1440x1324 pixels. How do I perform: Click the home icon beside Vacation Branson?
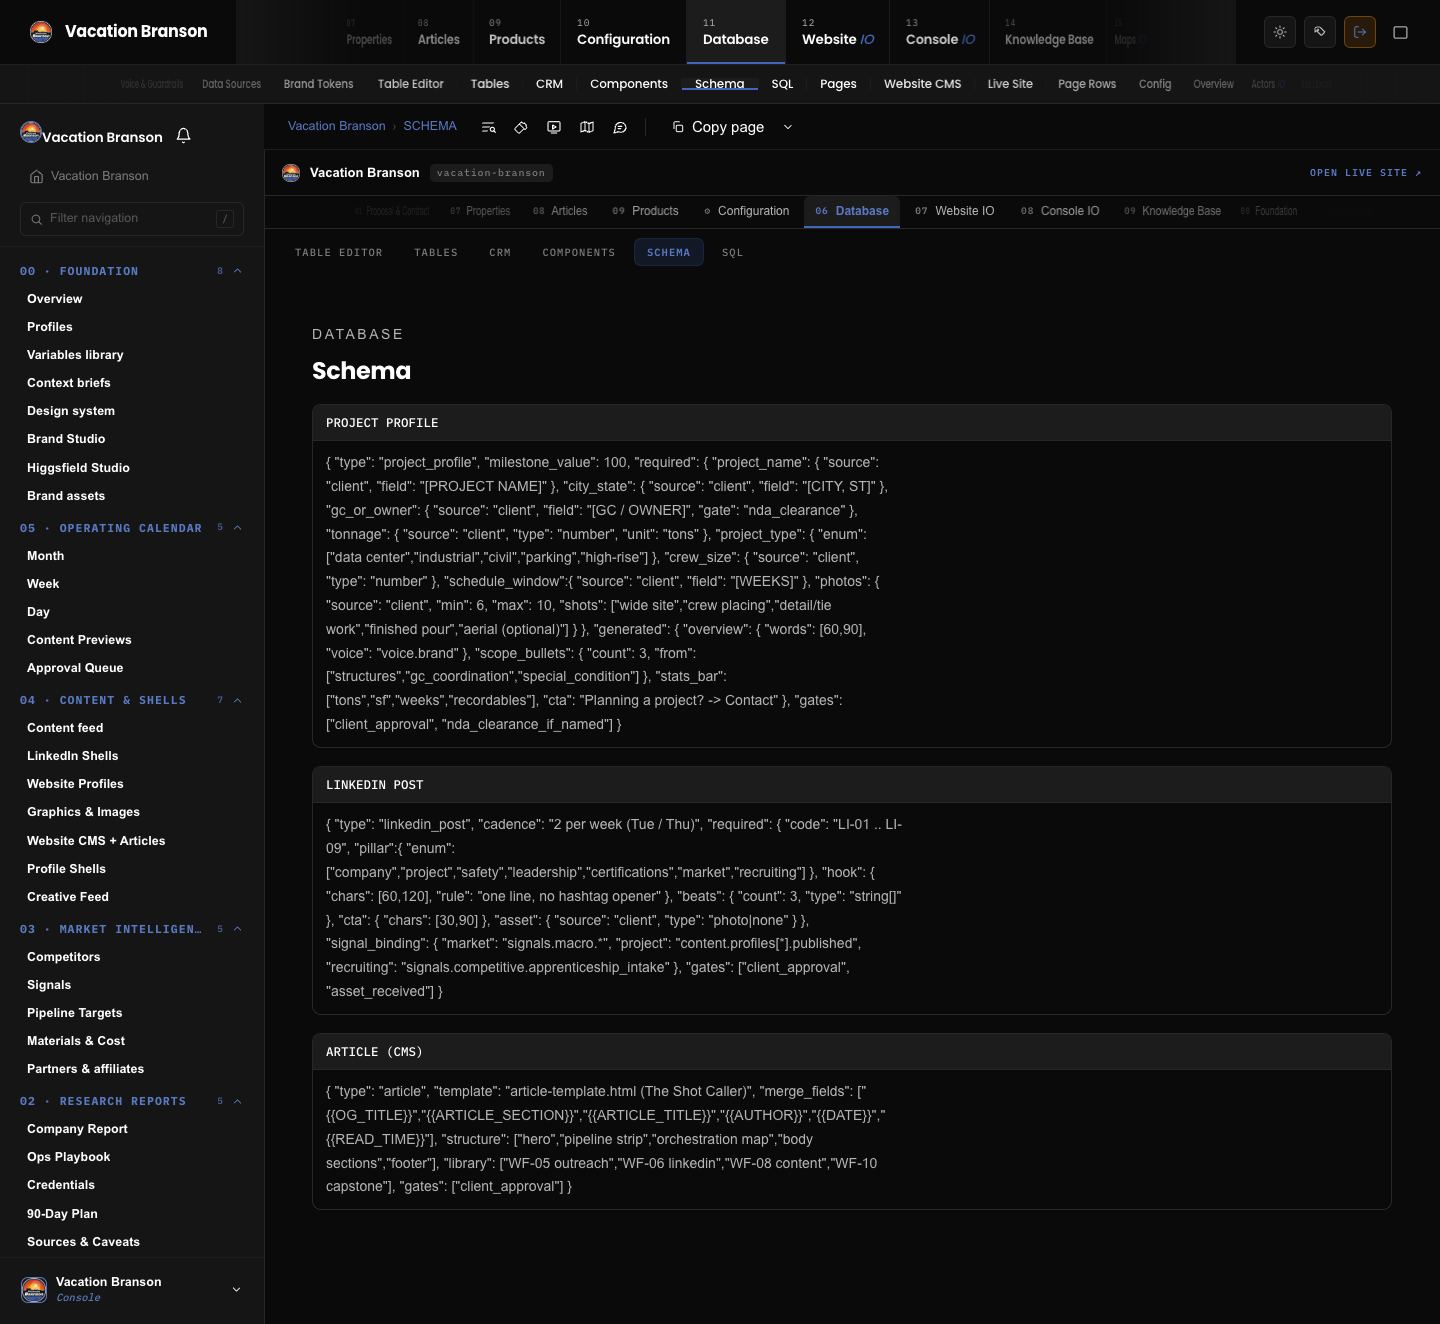(x=36, y=176)
